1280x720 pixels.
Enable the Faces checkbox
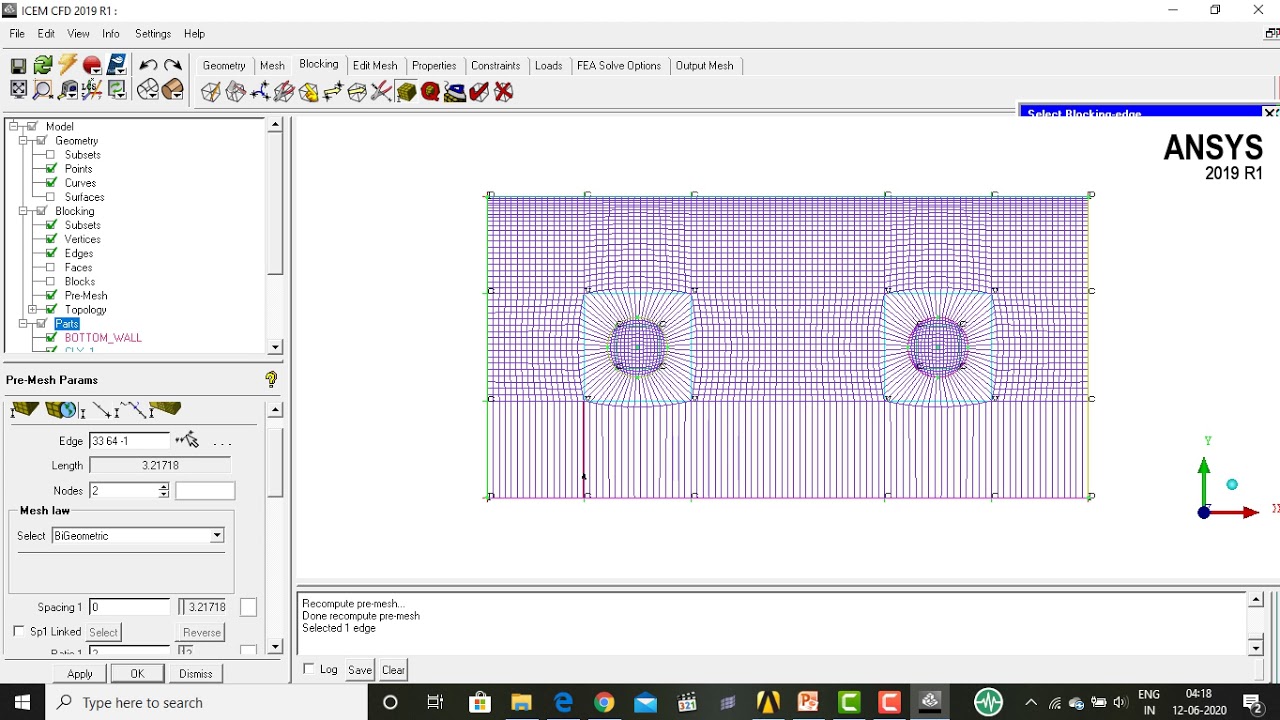tap(51, 267)
